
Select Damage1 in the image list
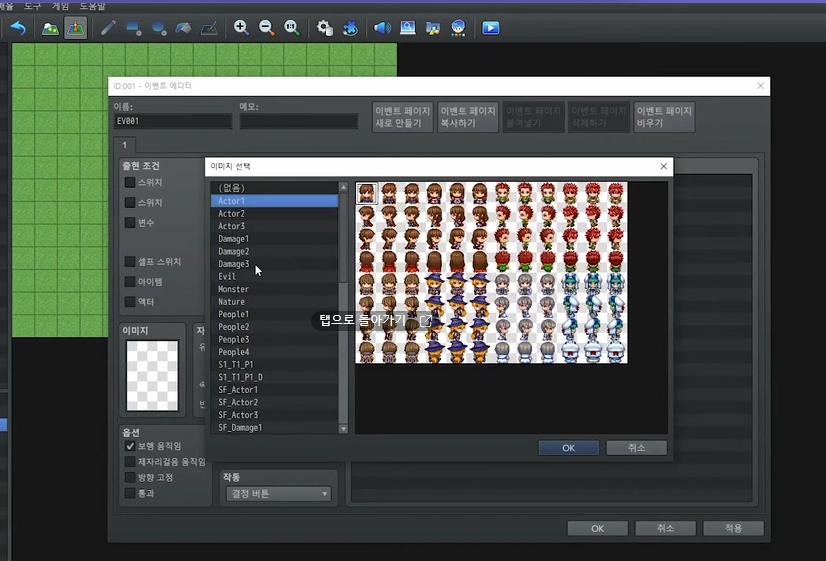[x=274, y=239]
